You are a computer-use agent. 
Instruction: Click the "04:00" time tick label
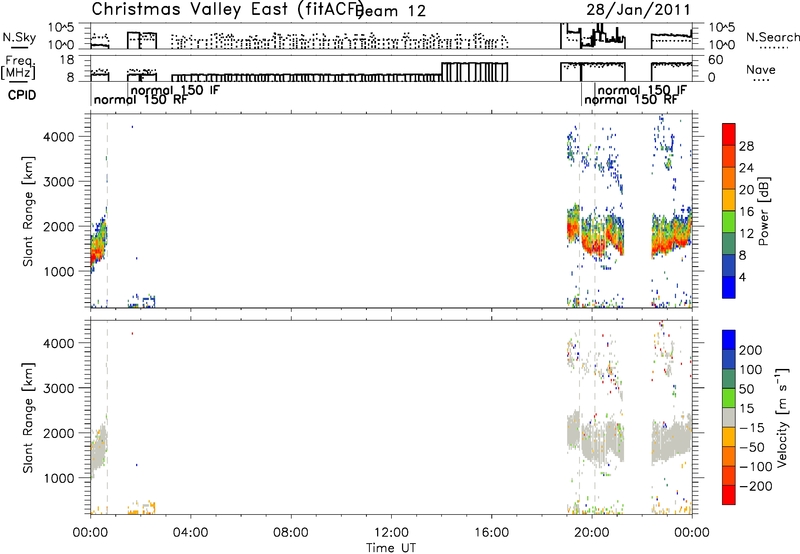(191, 533)
